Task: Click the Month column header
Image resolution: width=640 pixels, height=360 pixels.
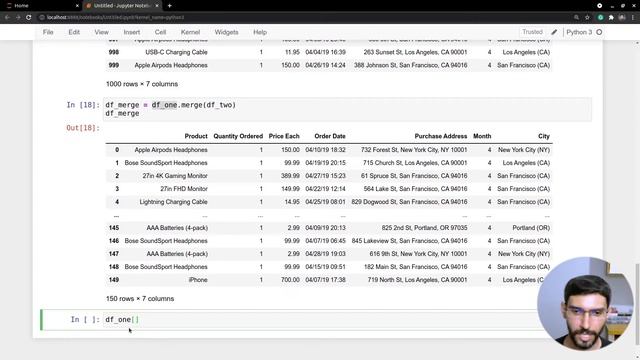Action: [x=482, y=136]
